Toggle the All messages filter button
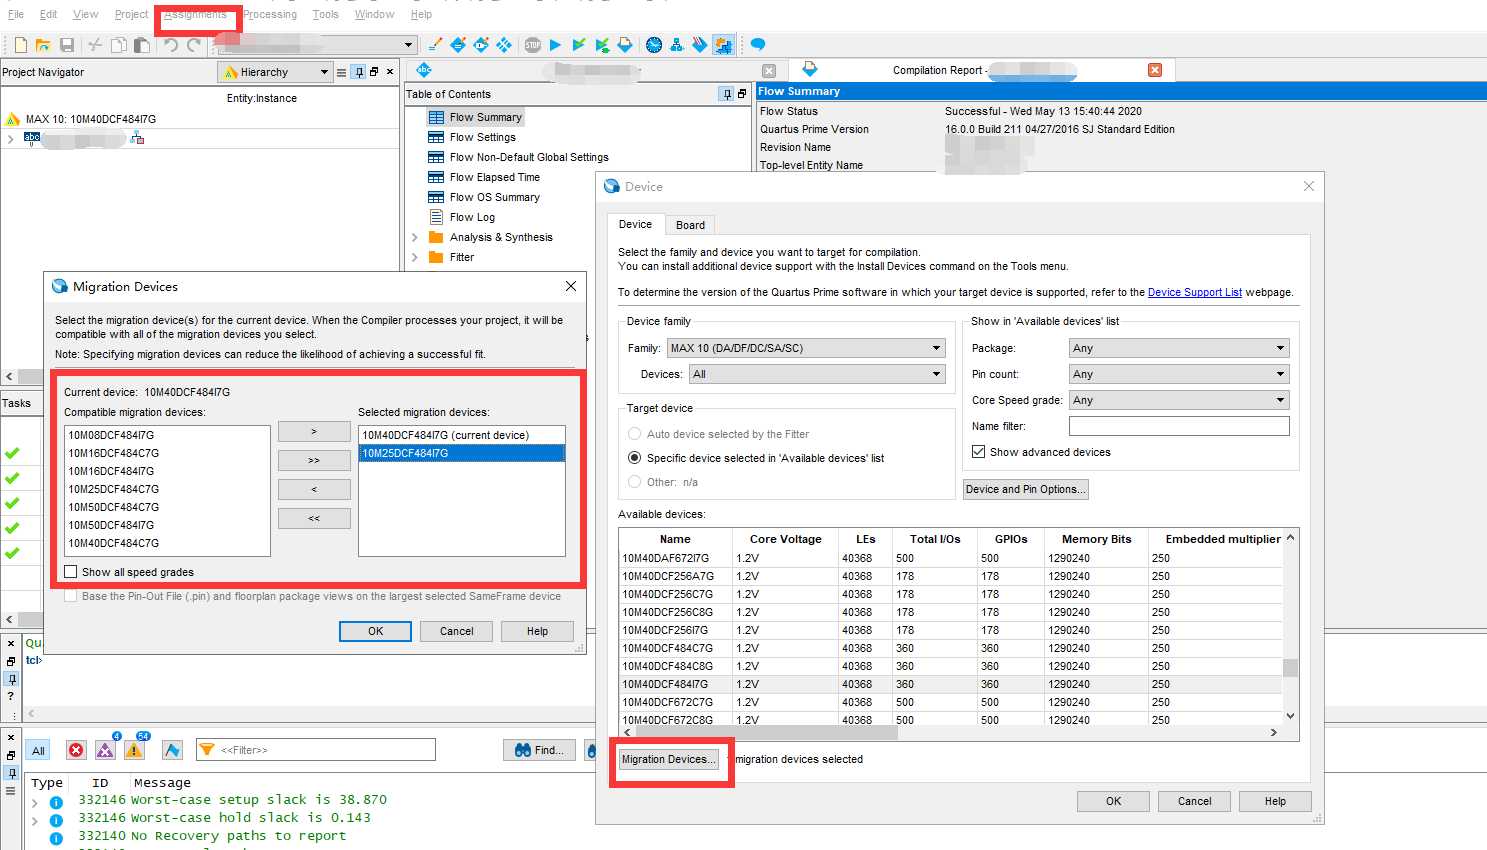1487x850 pixels. (39, 750)
